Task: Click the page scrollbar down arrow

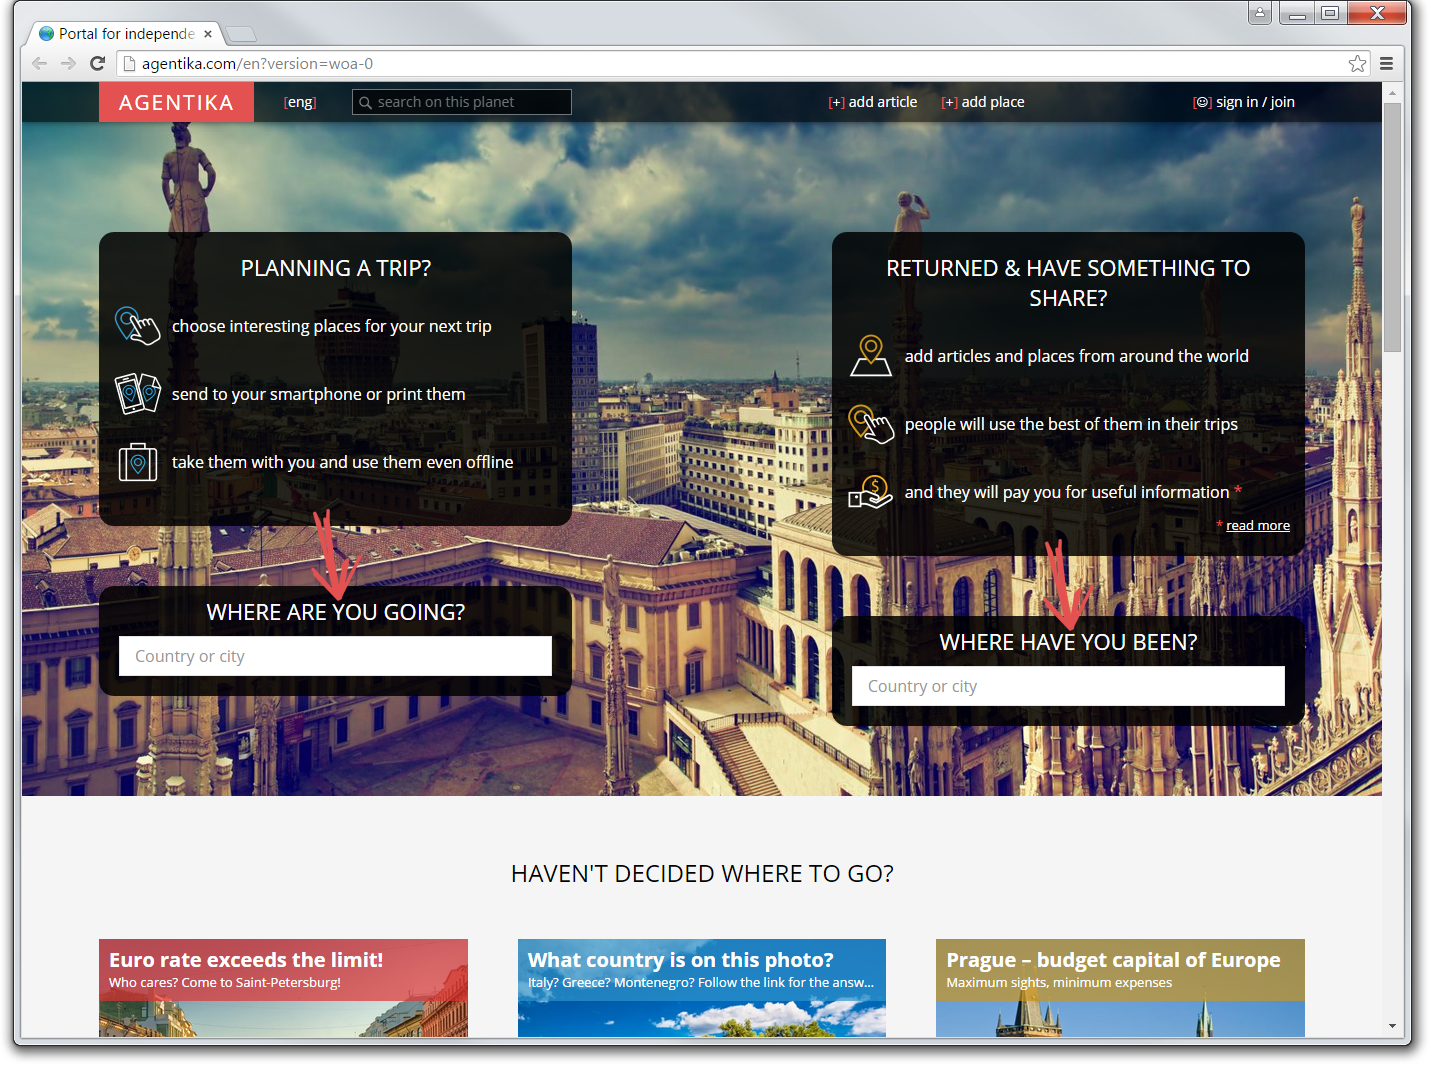Action: tap(1392, 1026)
